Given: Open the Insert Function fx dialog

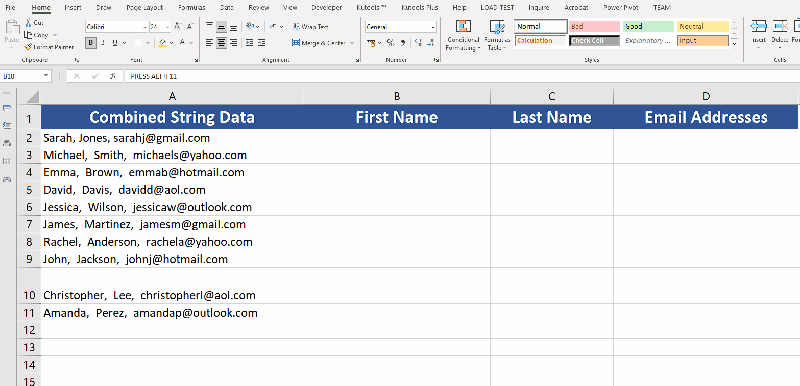Looking at the screenshot, I should (113, 76).
